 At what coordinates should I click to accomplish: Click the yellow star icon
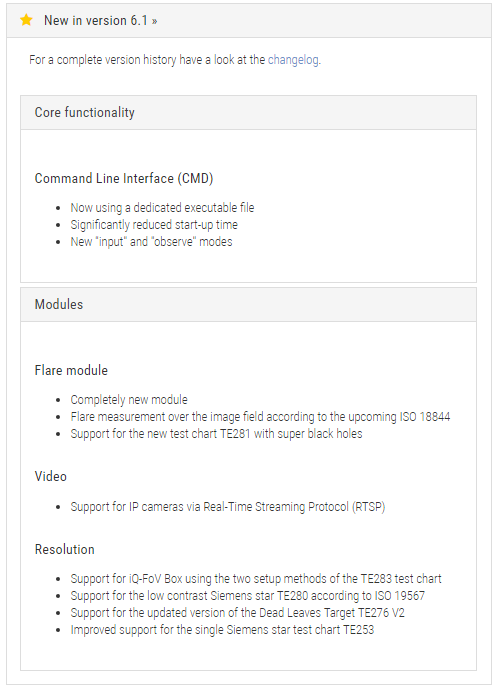pyautogui.click(x=26, y=20)
